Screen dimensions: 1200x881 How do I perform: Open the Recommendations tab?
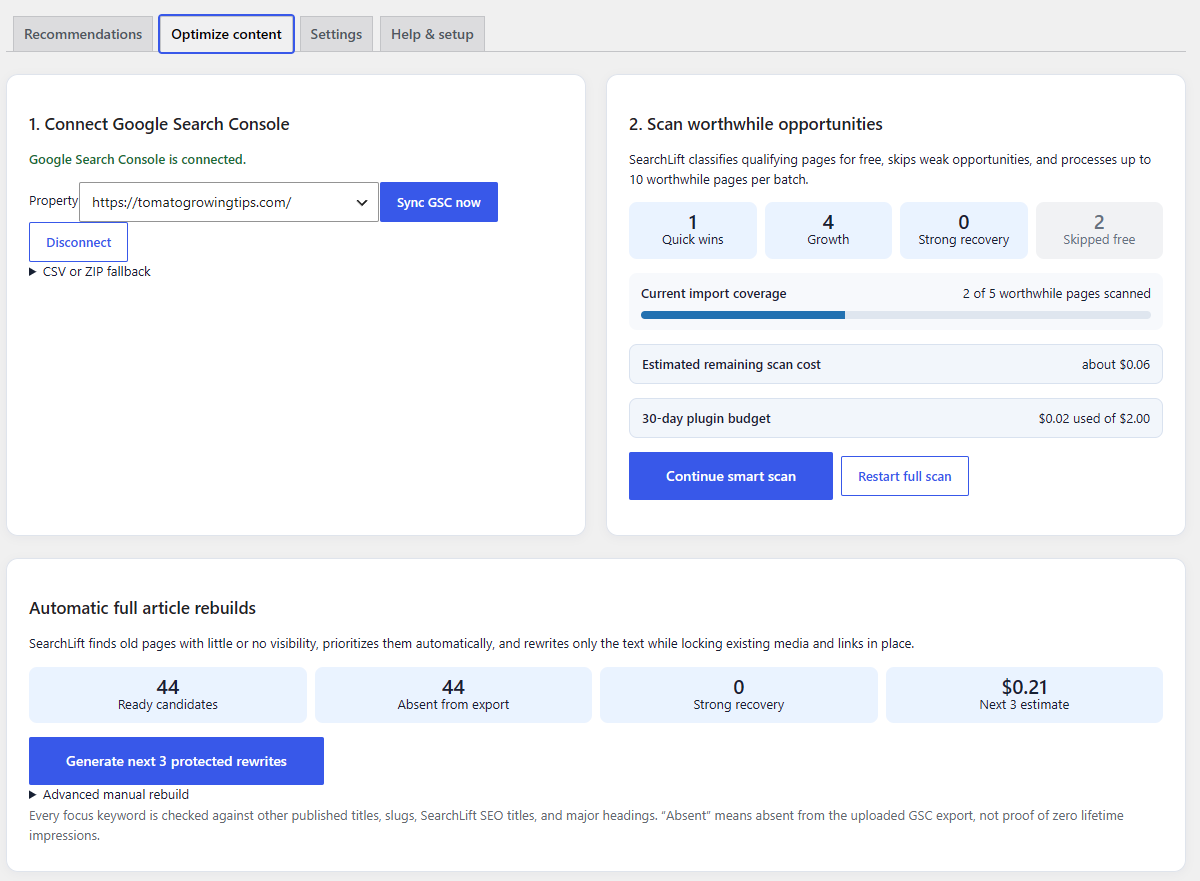click(x=83, y=34)
